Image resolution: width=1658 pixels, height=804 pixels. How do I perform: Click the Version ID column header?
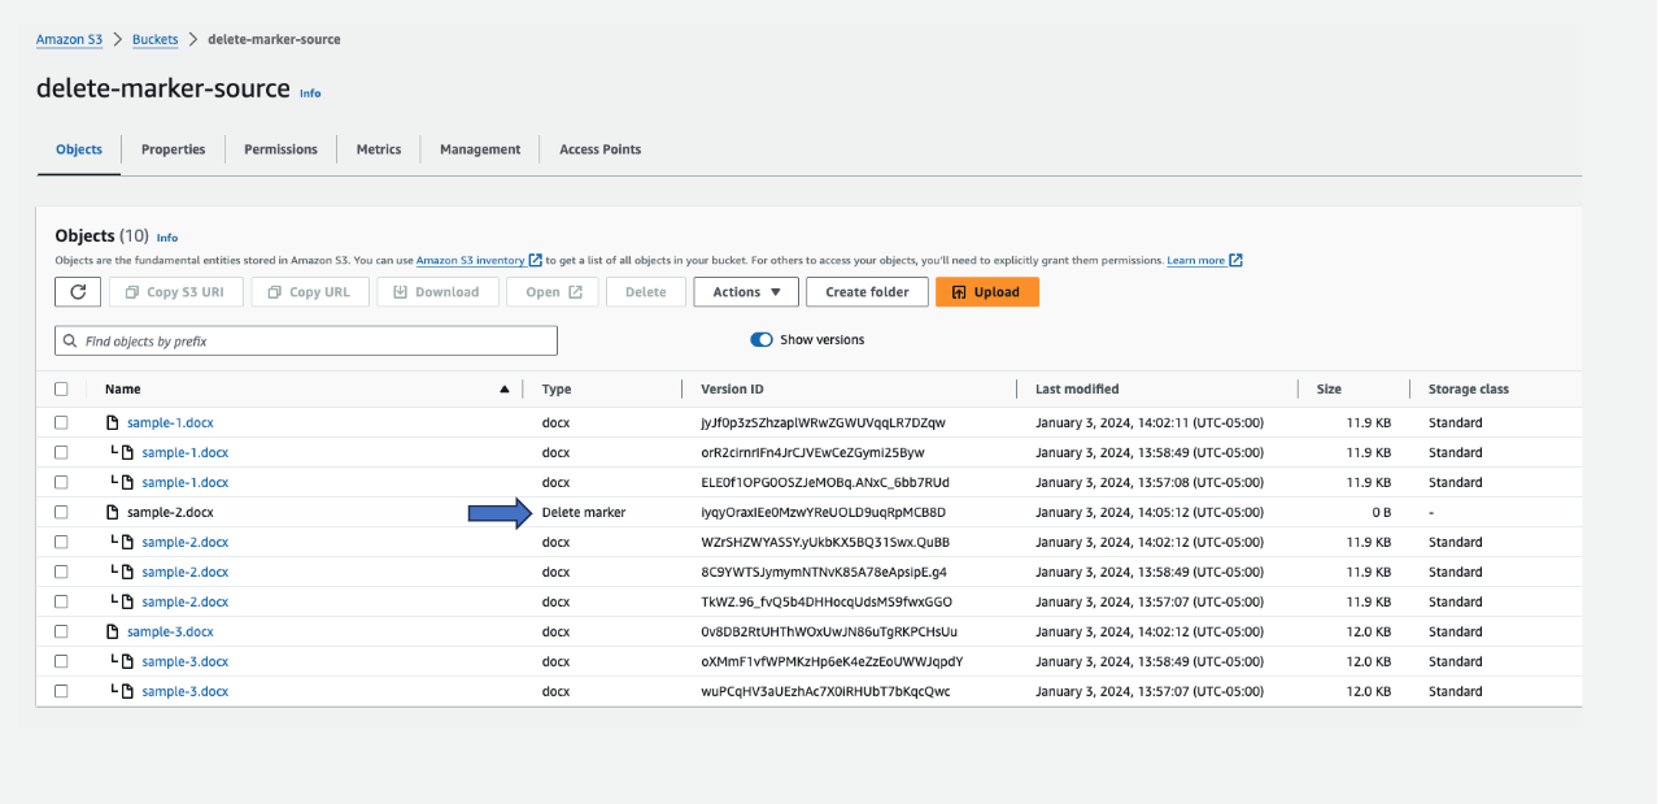732,389
